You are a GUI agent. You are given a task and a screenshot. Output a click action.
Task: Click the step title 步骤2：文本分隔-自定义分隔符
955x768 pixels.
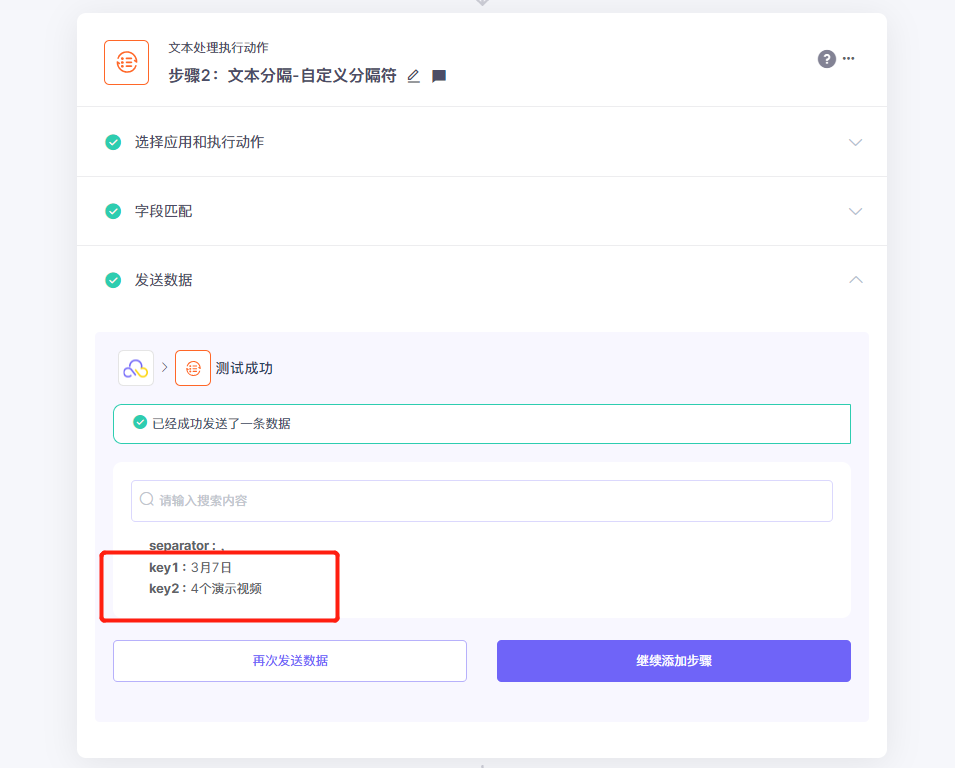point(283,76)
